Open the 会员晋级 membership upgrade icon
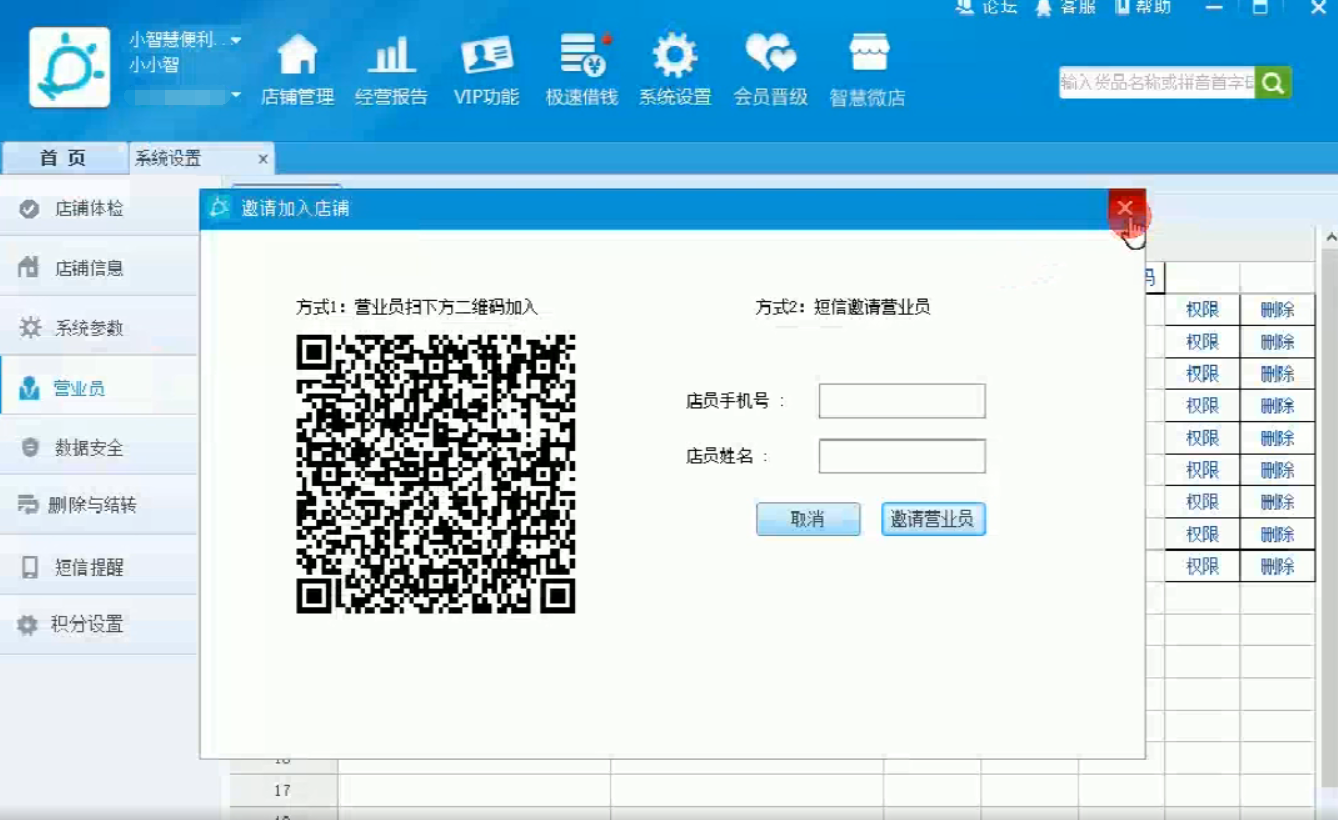Image resolution: width=1338 pixels, height=820 pixels. point(770,68)
